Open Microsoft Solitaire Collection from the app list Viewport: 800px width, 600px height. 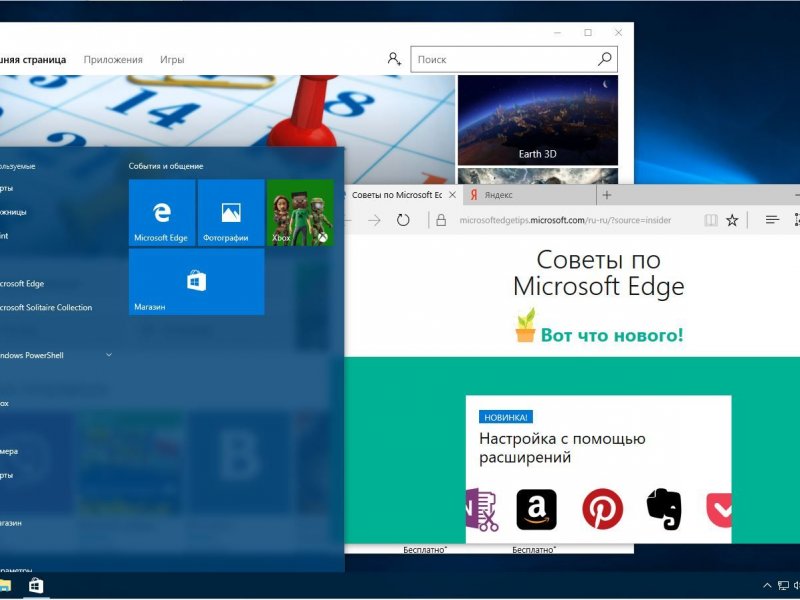tap(46, 308)
